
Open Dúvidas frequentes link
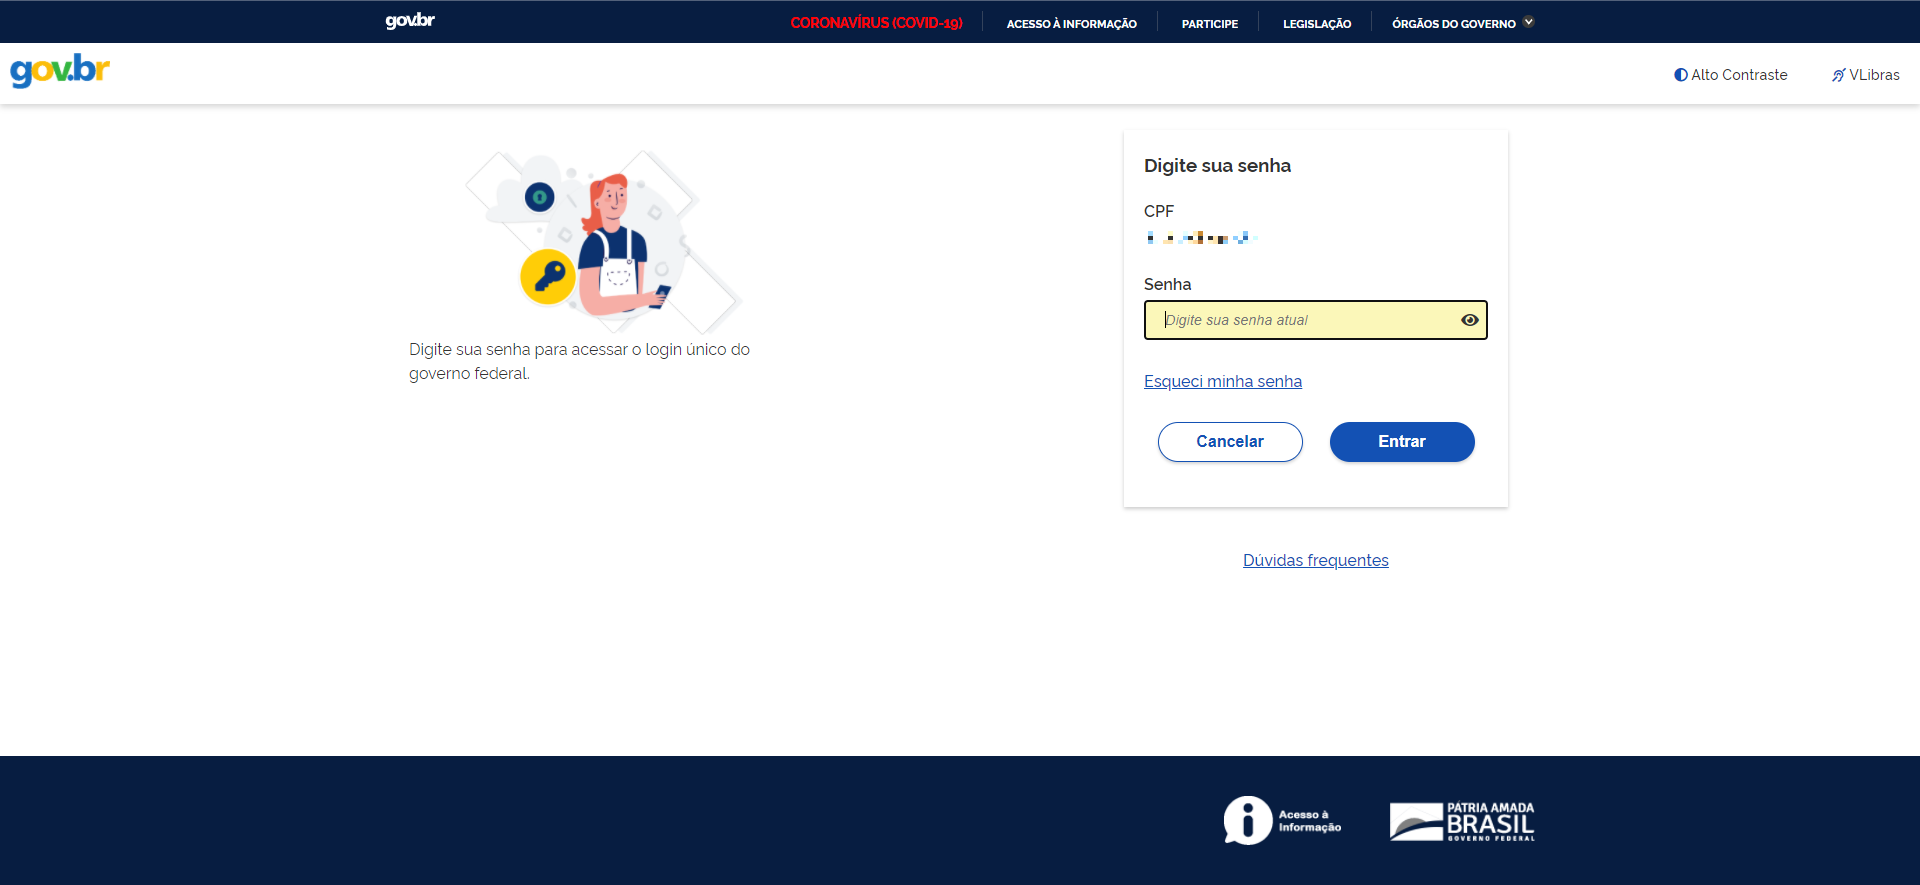(x=1315, y=560)
